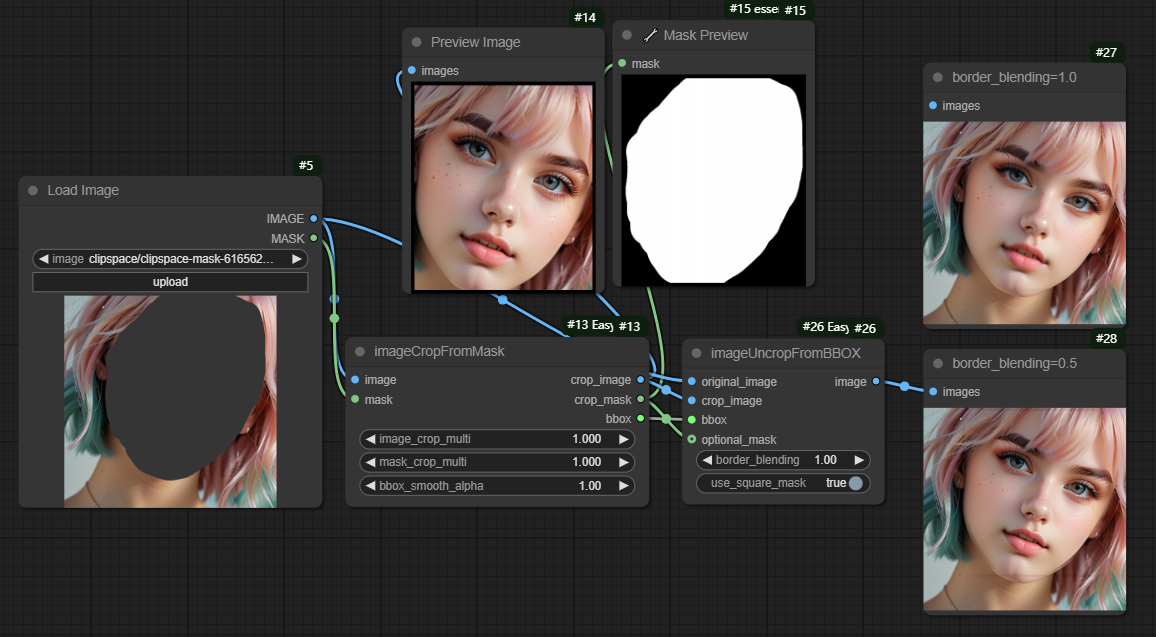
Task: Toggle the use_square_mask switch
Action: coord(855,483)
